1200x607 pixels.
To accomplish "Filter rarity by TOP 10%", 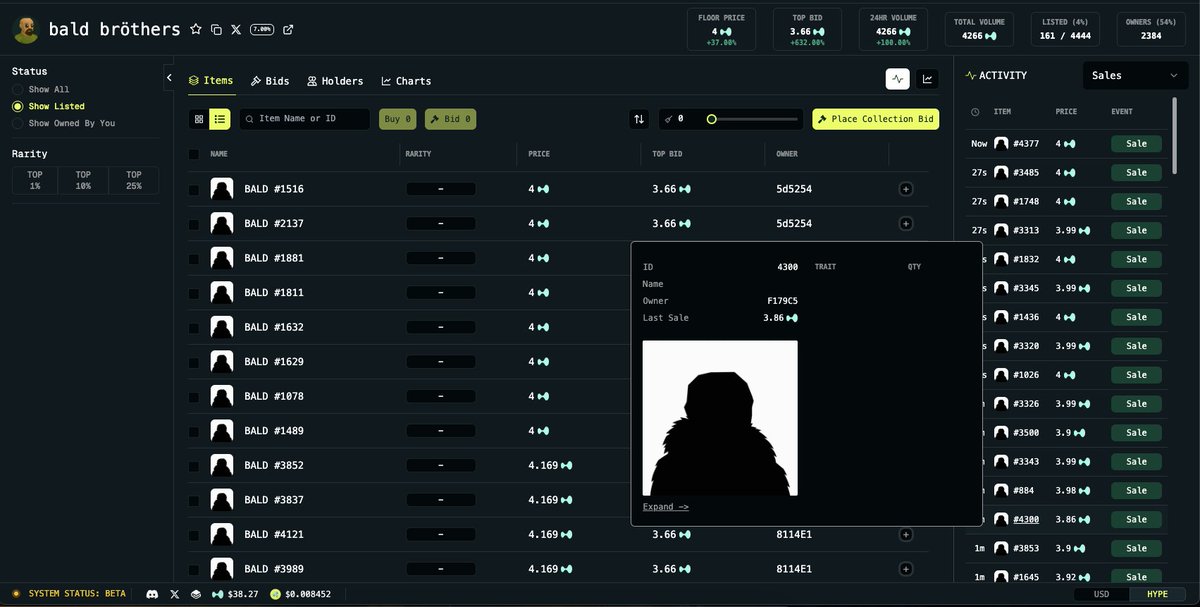I will click(83, 180).
